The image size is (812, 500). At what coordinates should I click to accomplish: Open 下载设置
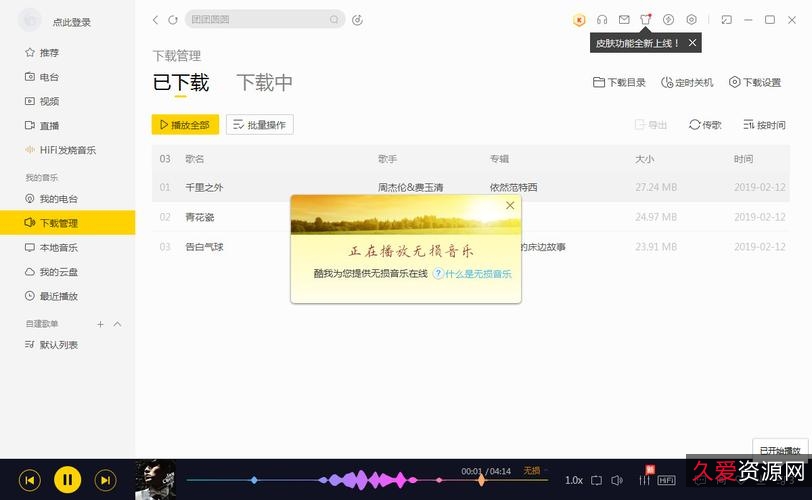755,82
